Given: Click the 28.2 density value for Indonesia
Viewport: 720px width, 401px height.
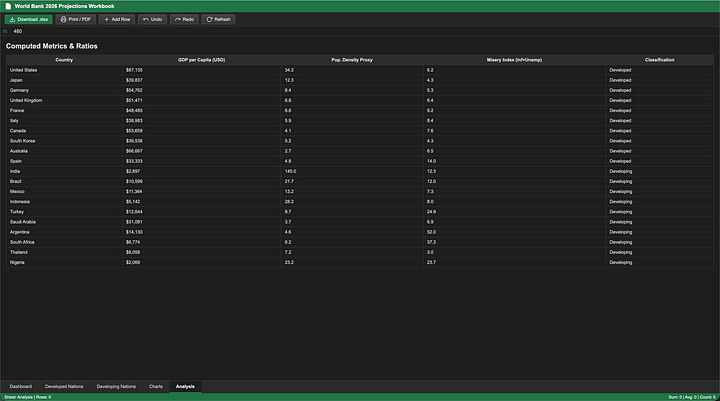Looking at the screenshot, I should pos(352,201).
